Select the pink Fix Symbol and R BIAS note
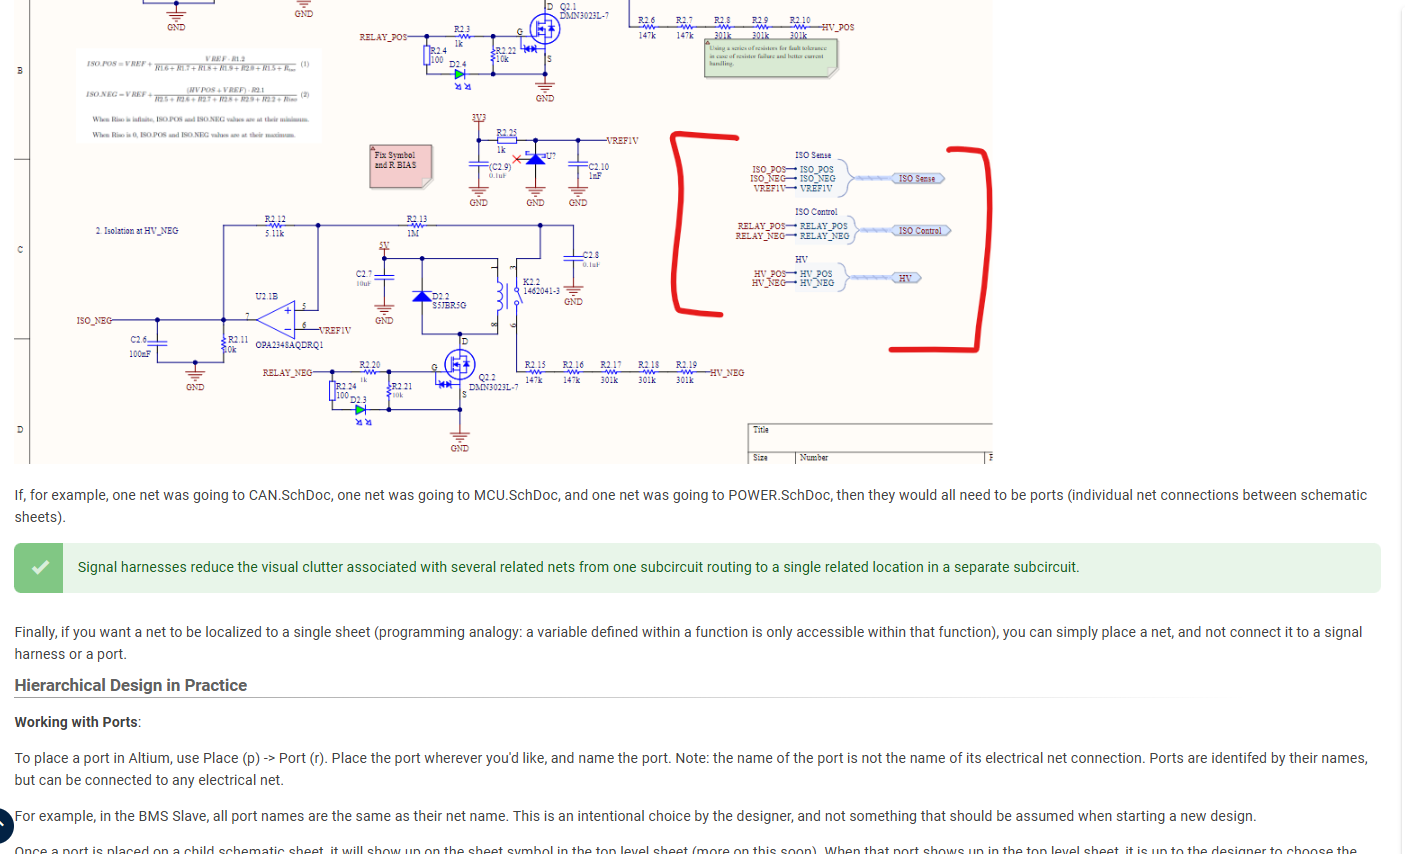The width and height of the screenshot is (1405, 854). pos(401,165)
